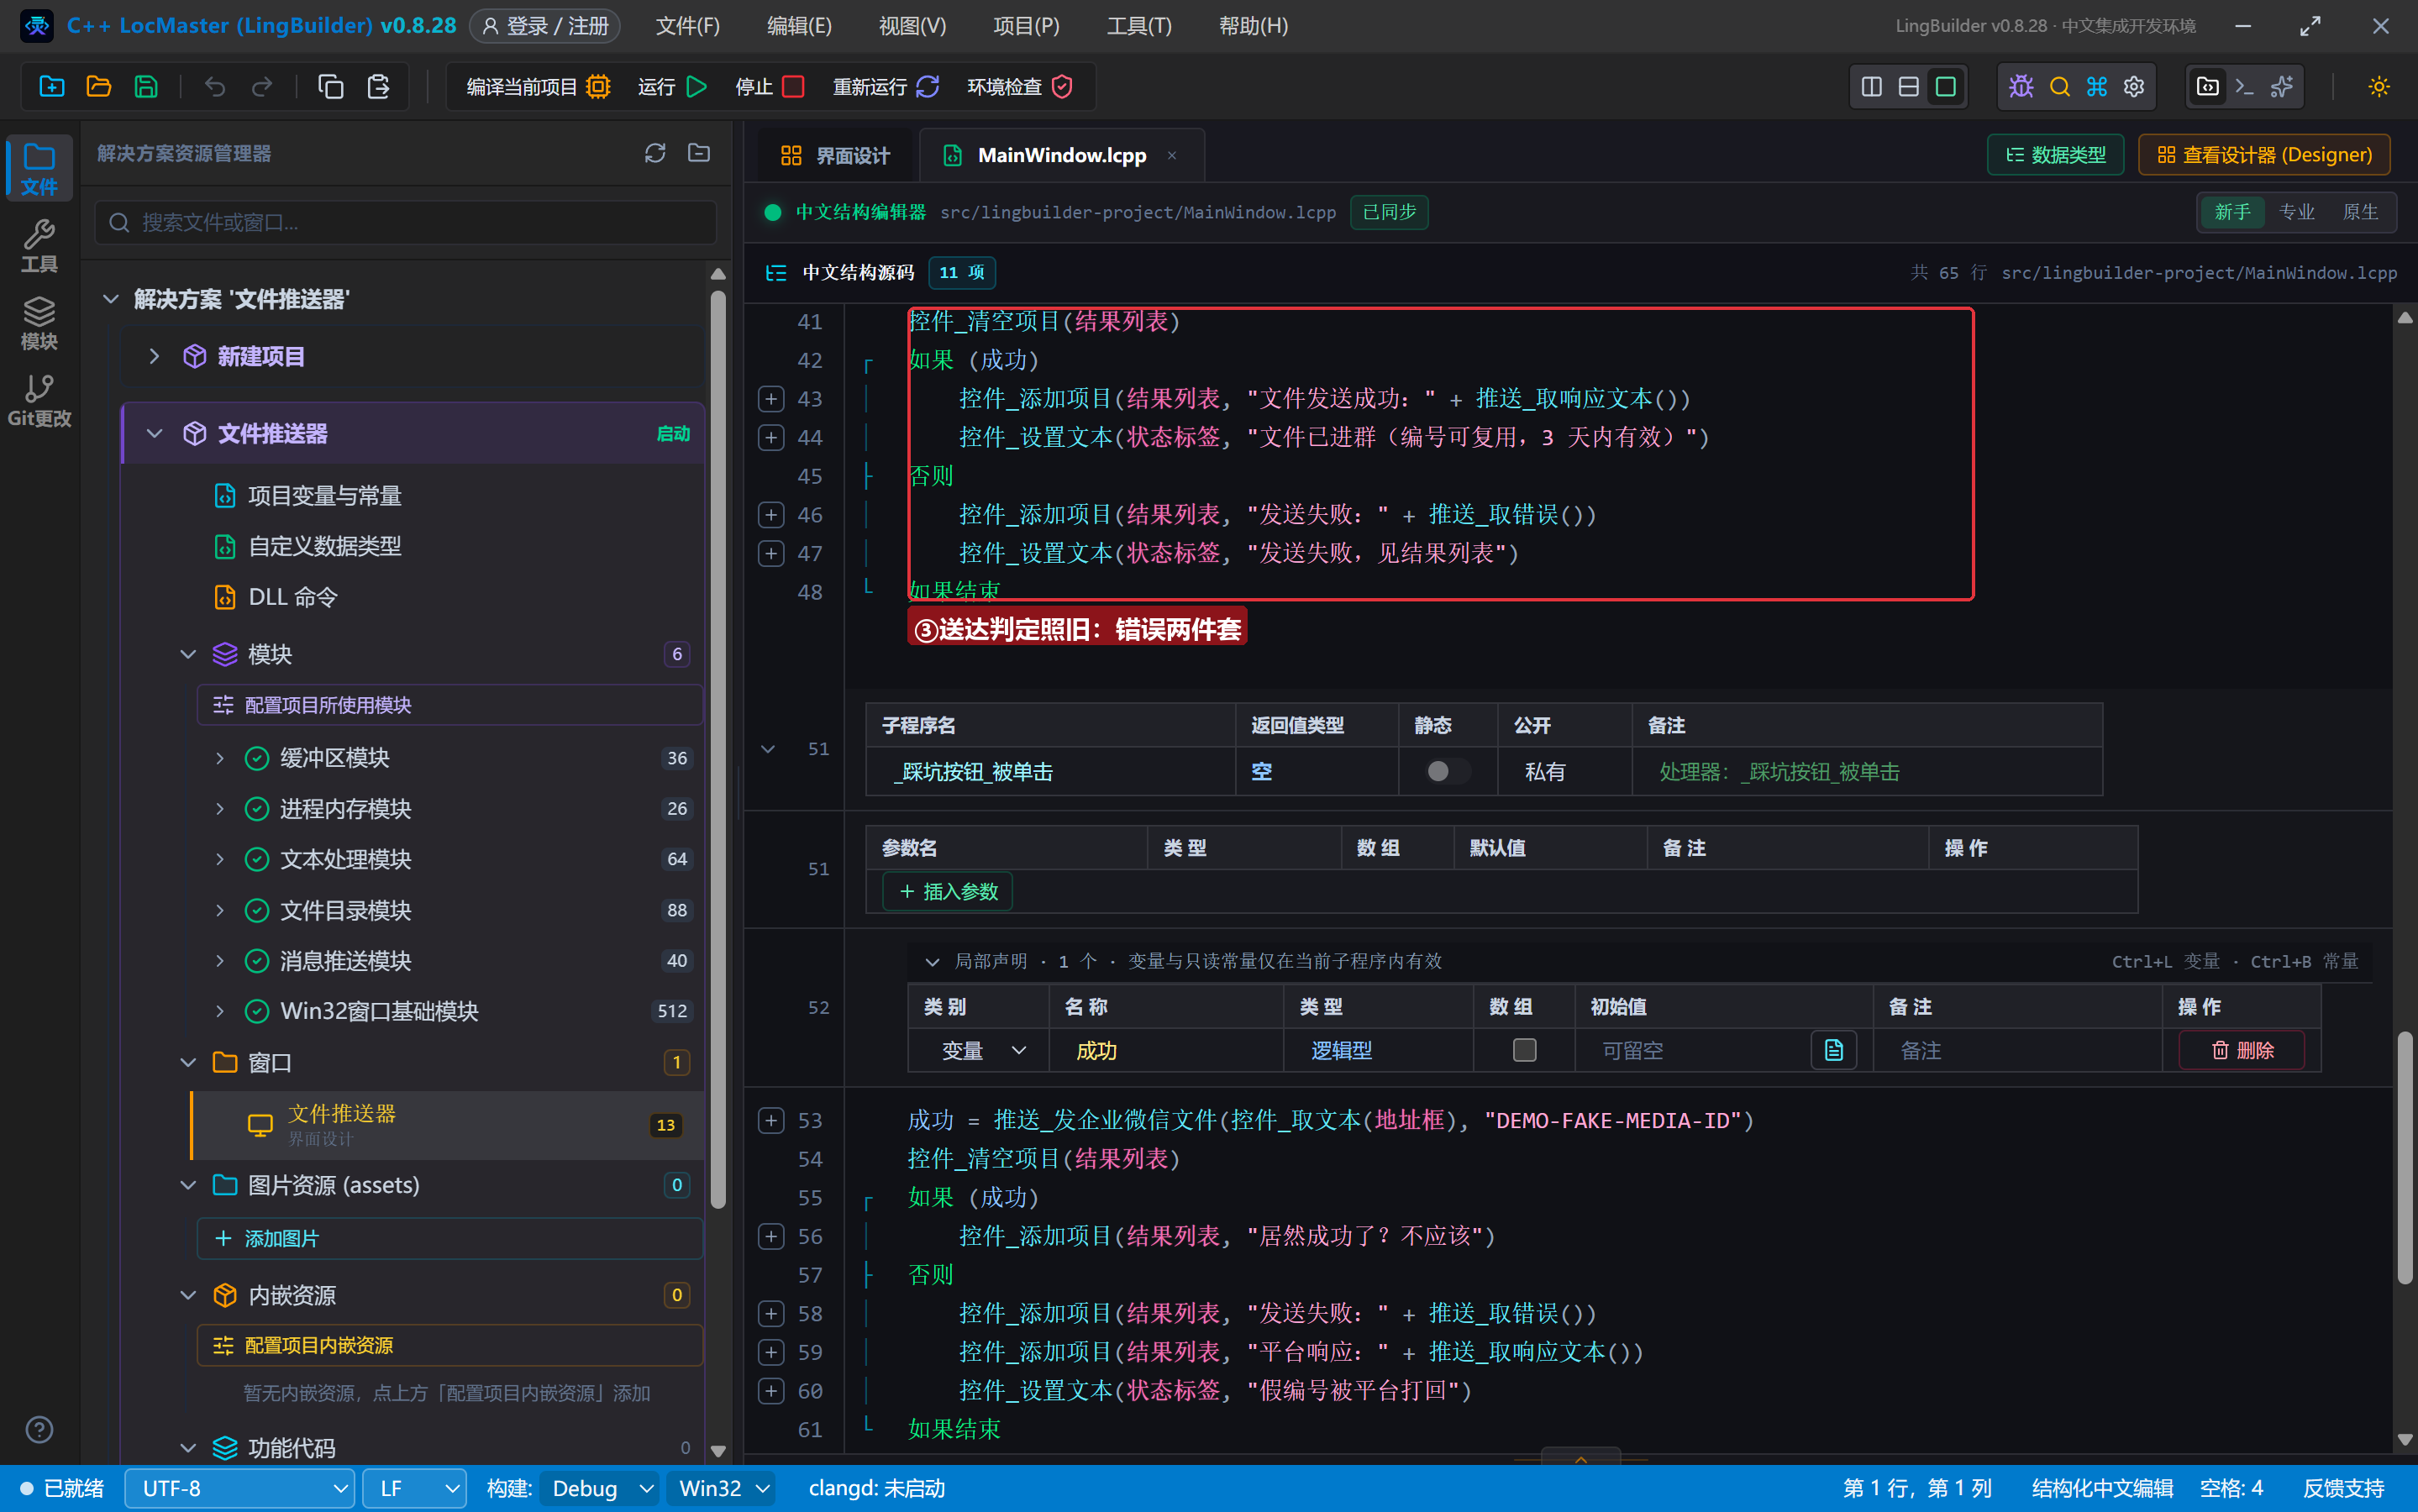Expand the 缓冲区模块 tree node
This screenshot has width=2418, height=1512.
pos(220,758)
